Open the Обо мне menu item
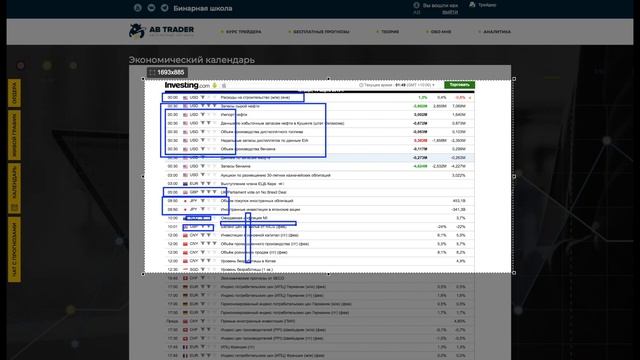 click(x=441, y=31)
